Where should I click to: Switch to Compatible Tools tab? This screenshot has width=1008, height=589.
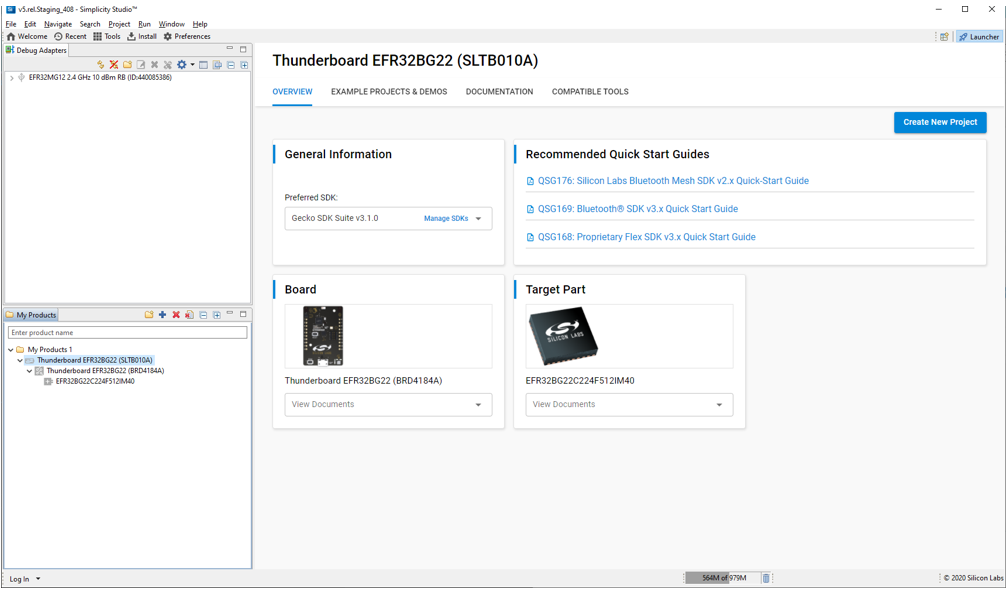pyautogui.click(x=590, y=92)
